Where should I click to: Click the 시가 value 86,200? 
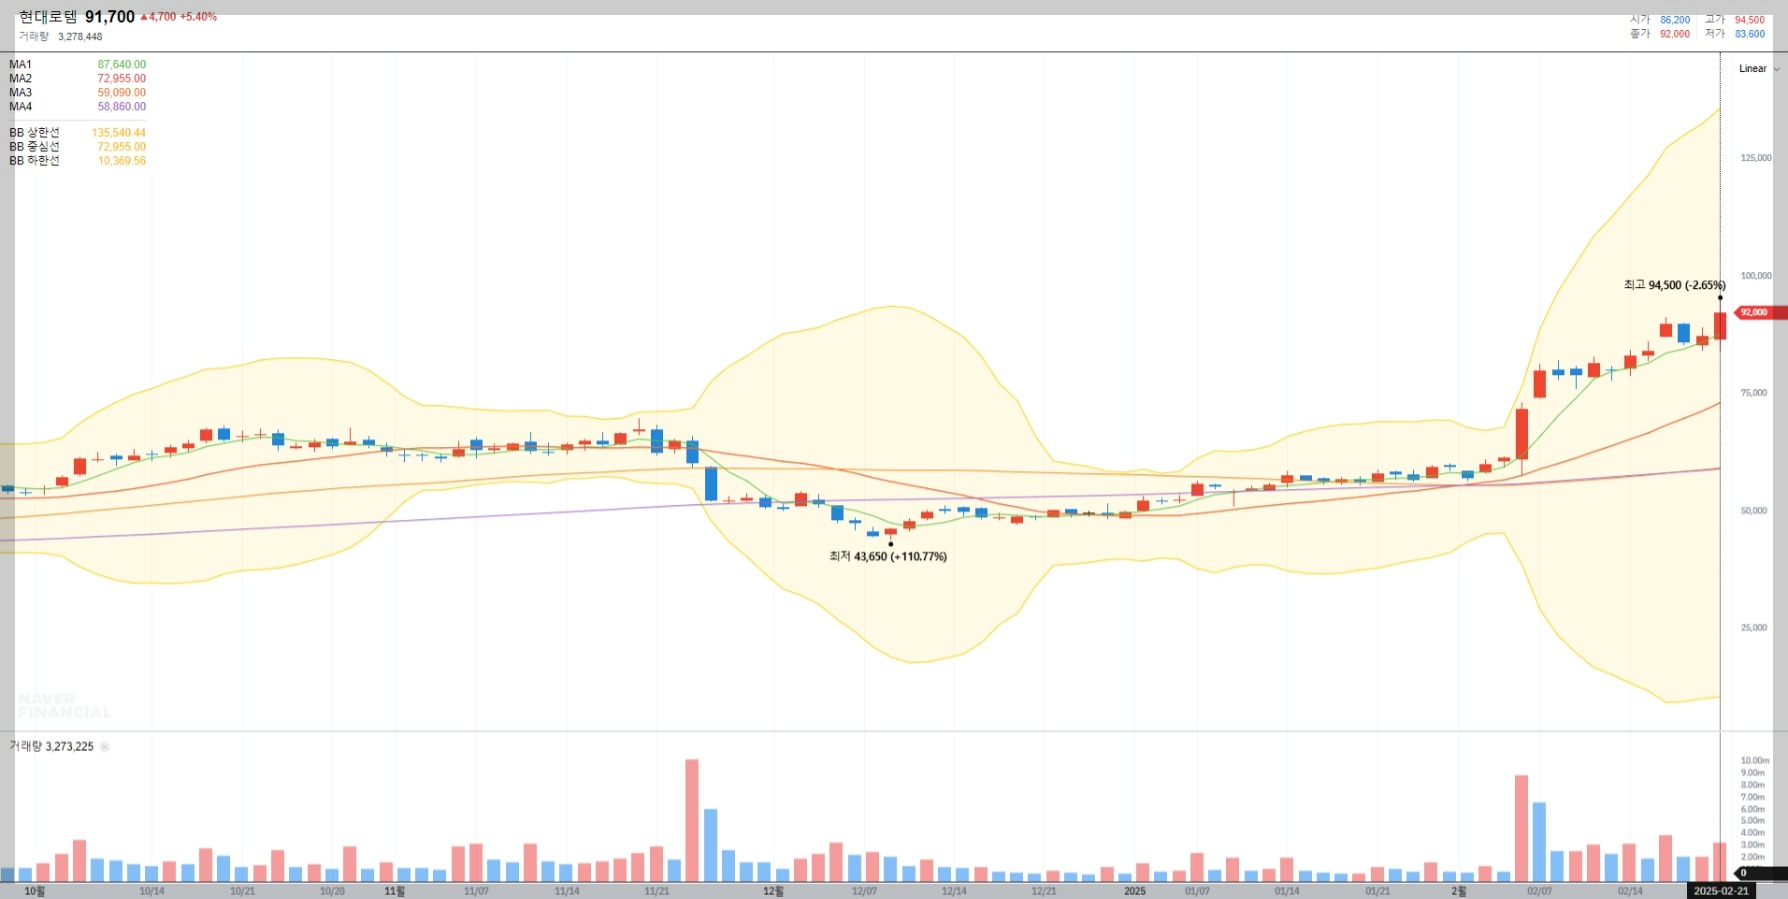[x=1675, y=20]
